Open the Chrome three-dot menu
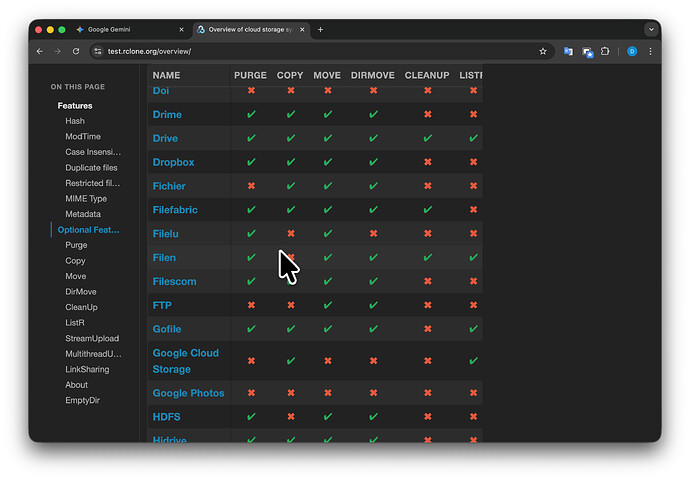Image resolution: width=690 pixels, height=479 pixels. click(x=650, y=51)
